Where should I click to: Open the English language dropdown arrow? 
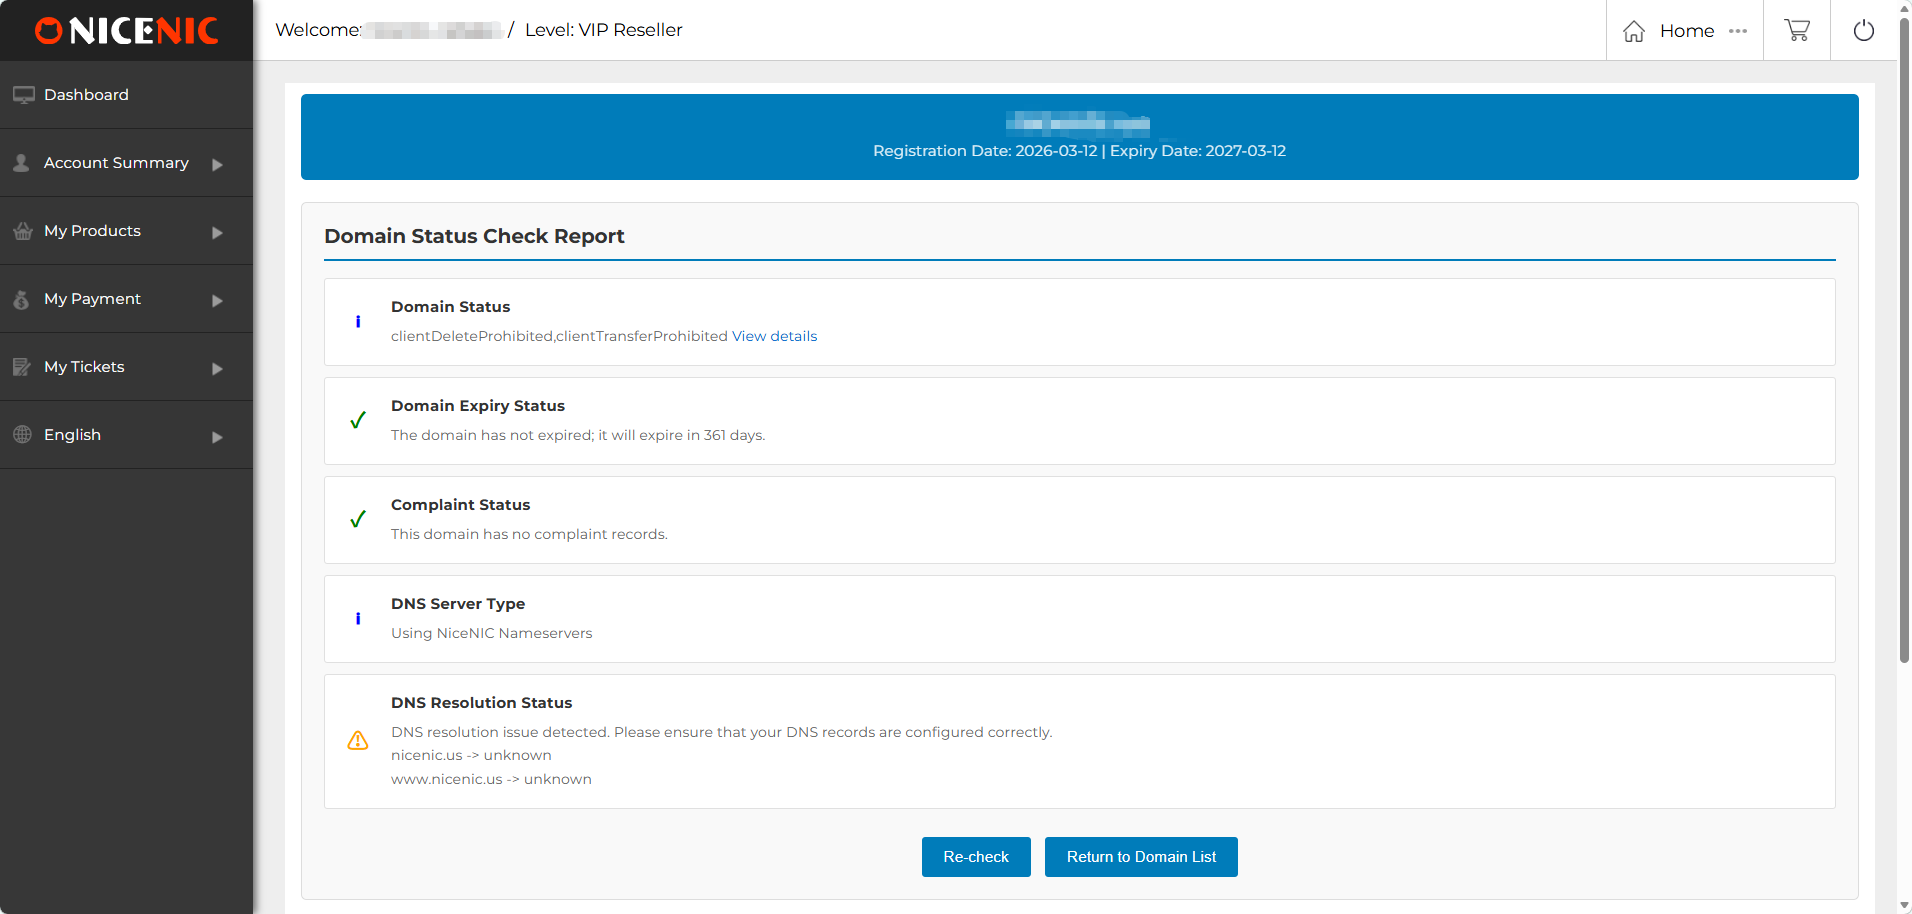pyautogui.click(x=217, y=436)
